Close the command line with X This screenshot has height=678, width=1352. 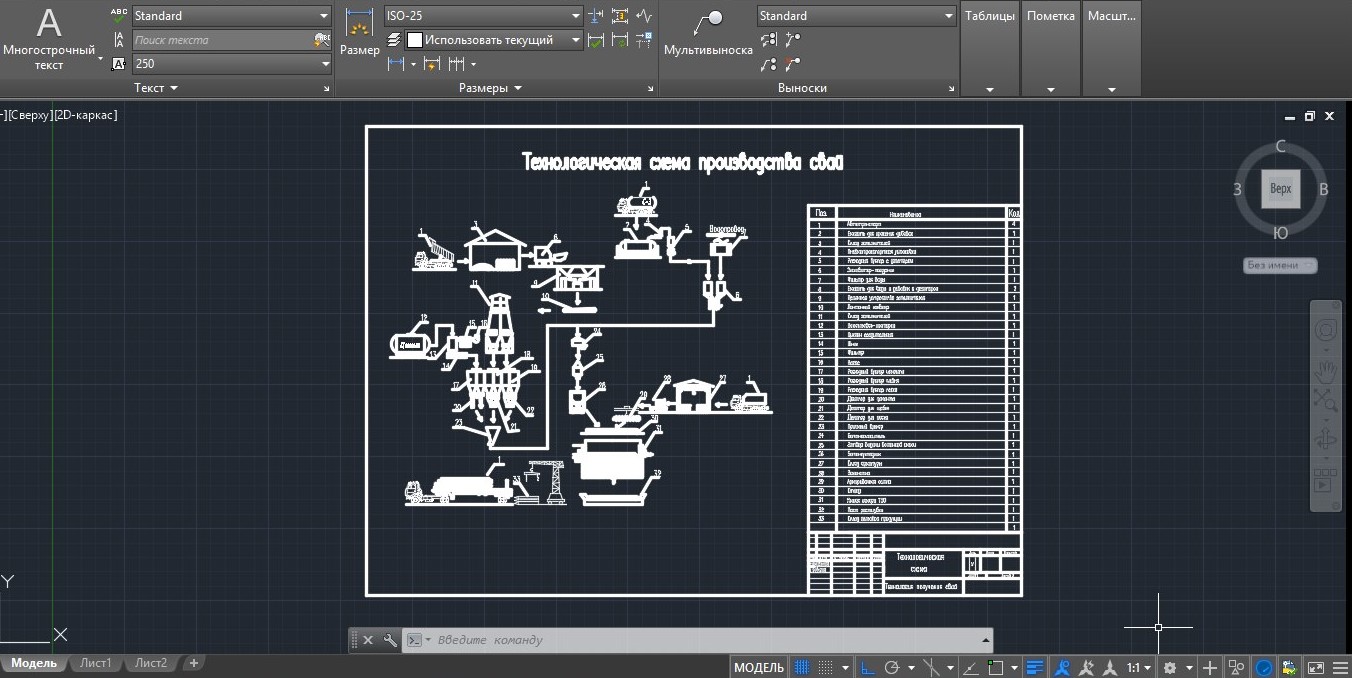[367, 640]
